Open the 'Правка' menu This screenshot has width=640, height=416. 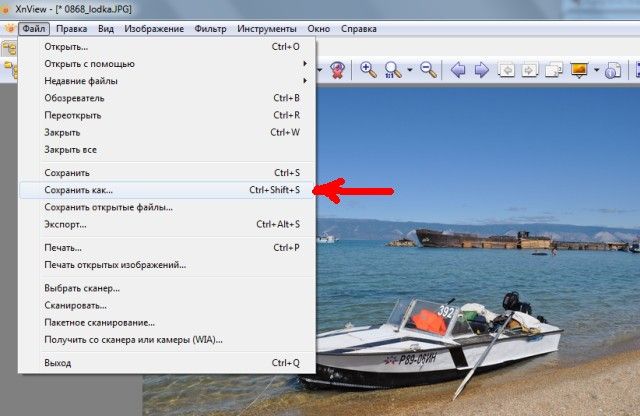point(71,28)
